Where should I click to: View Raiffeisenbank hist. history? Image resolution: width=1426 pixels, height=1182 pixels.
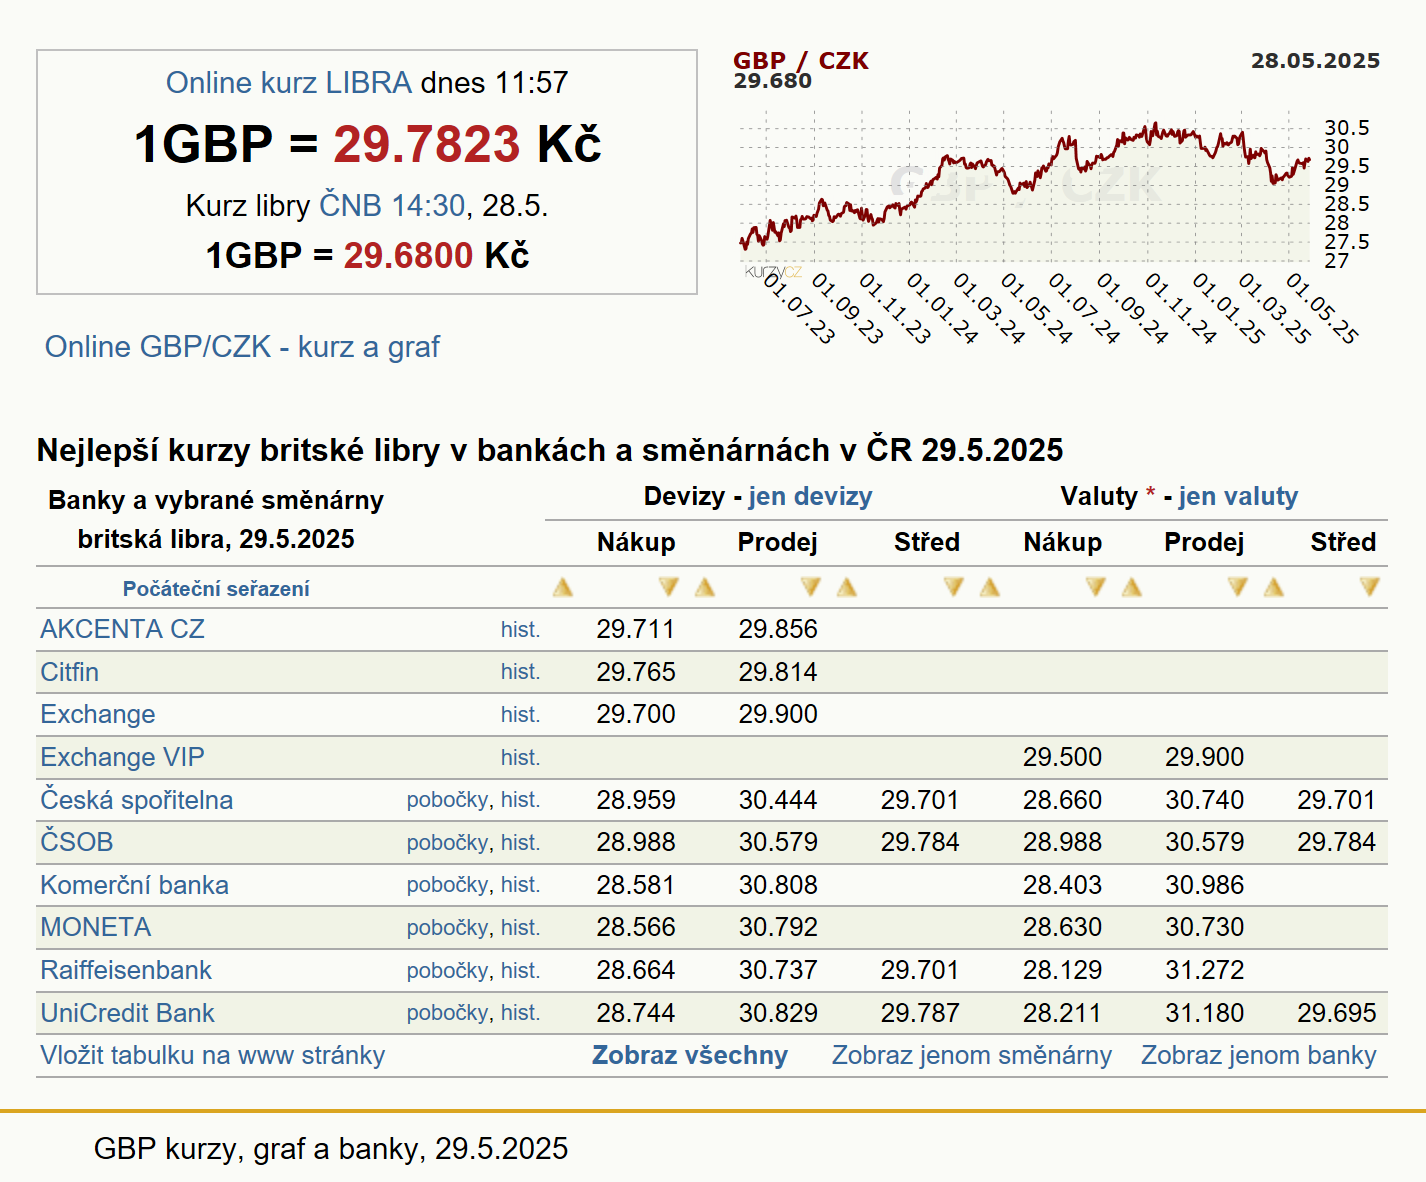[x=520, y=971]
